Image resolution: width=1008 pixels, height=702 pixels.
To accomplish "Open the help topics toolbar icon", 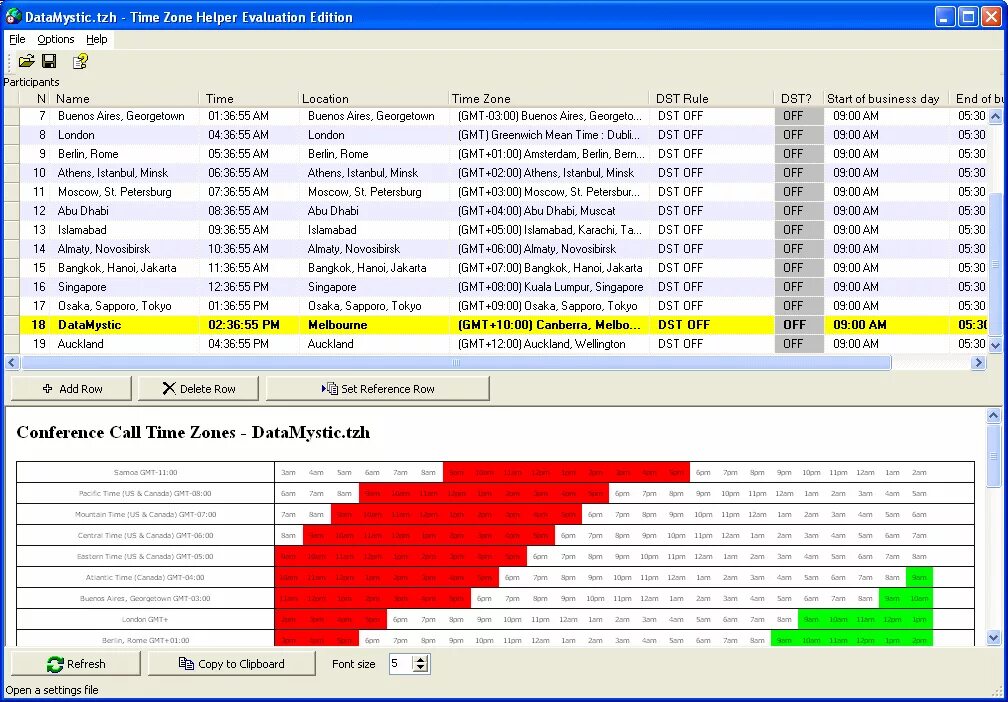I will click(80, 61).
